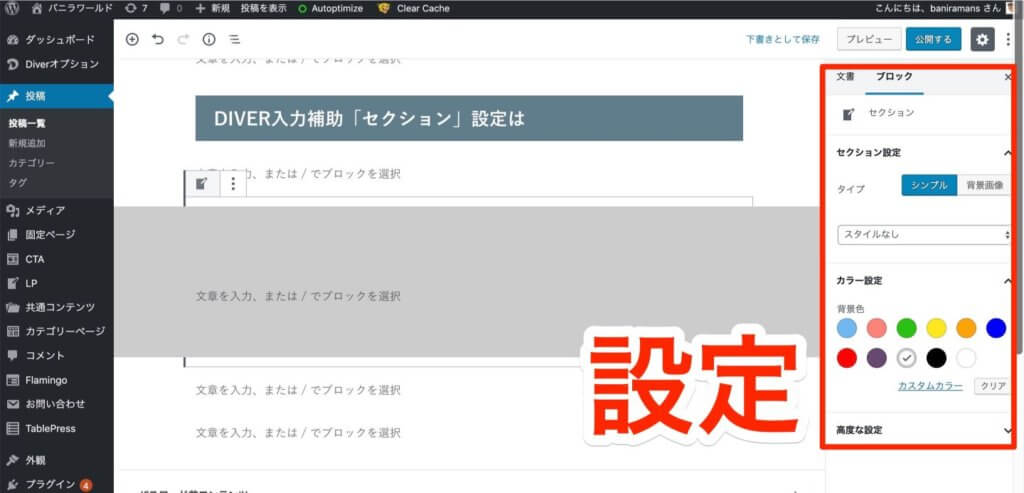Select 投稿 menu in sidebar
This screenshot has width=1024, height=493.
[x=57, y=96]
